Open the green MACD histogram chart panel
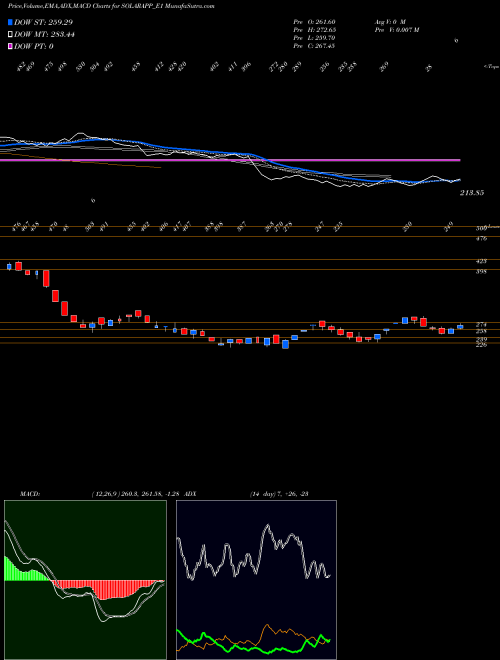 point(85,580)
